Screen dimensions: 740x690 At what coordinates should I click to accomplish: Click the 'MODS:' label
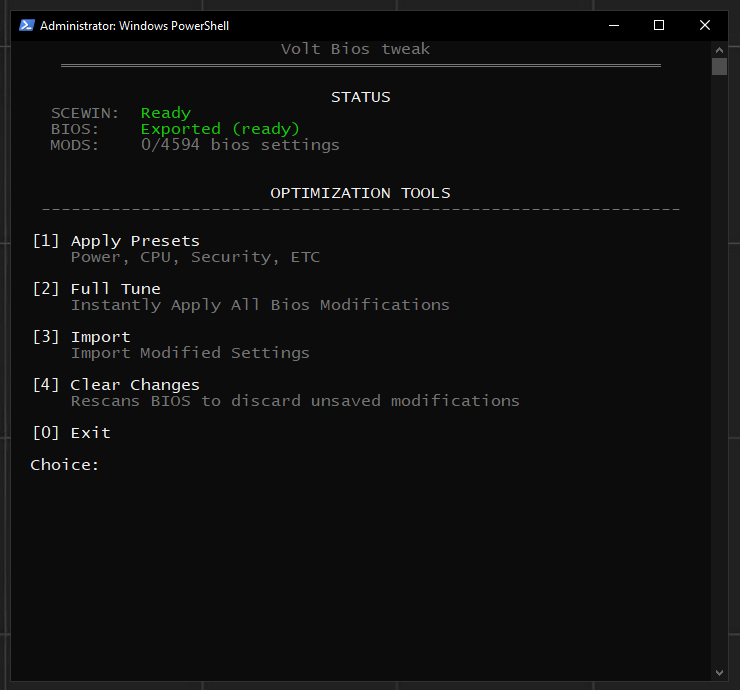(x=75, y=145)
